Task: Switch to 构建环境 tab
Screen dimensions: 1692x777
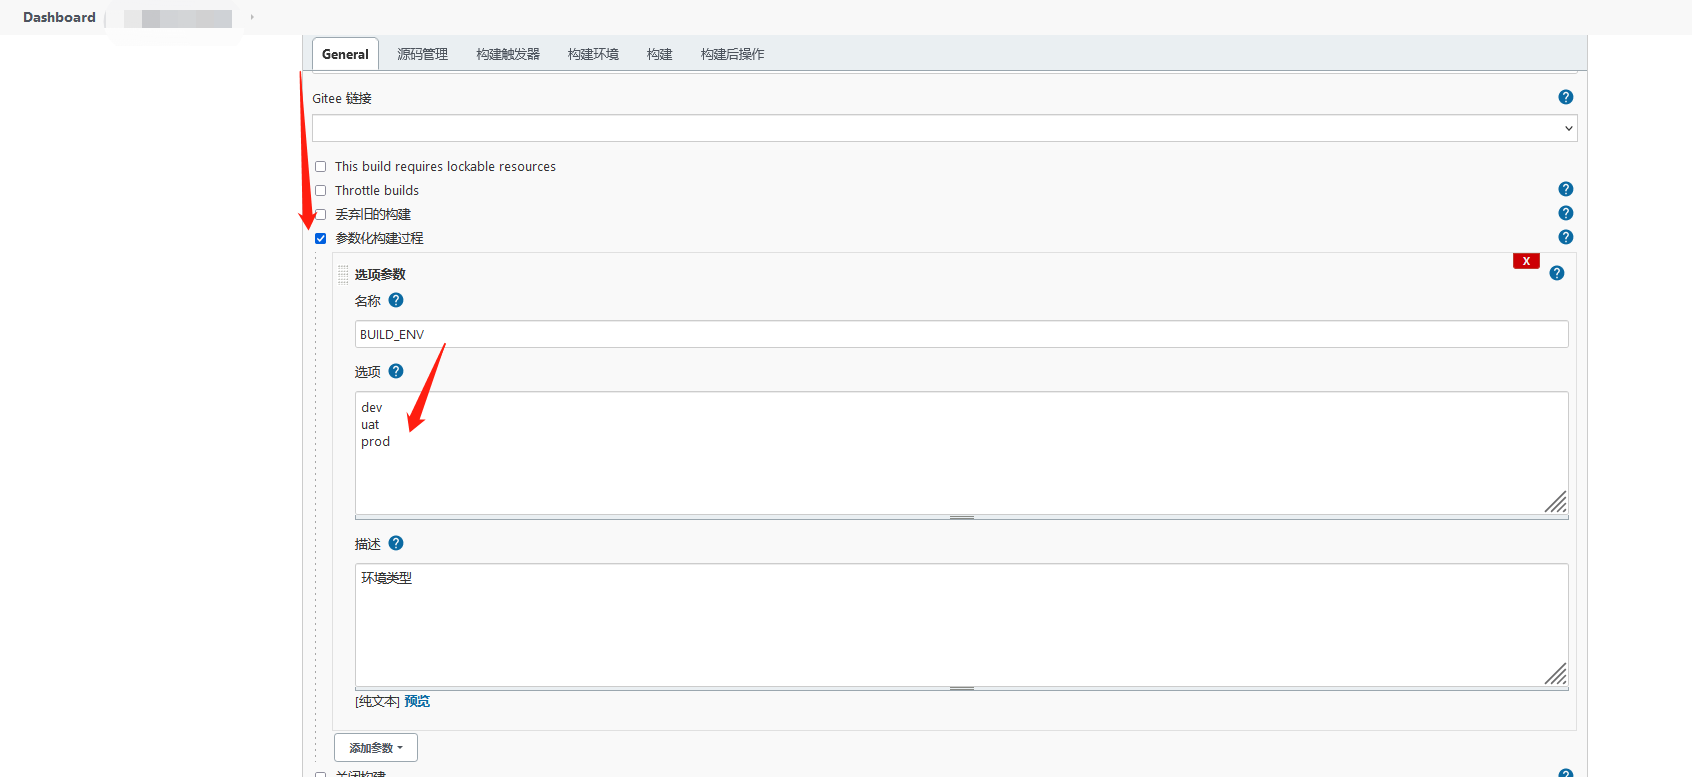Action: 593,54
